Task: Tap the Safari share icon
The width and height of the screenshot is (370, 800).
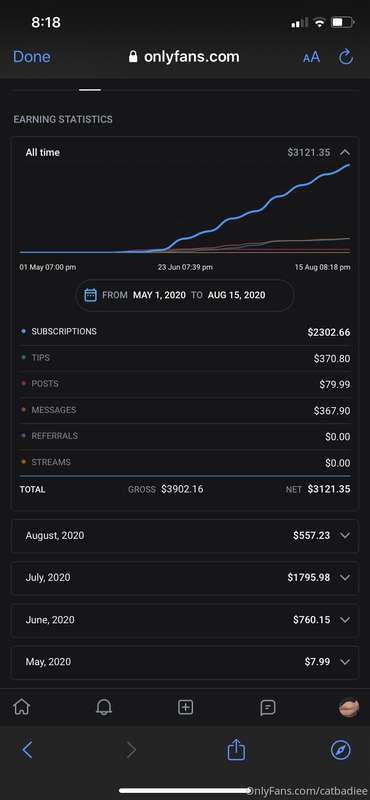Action: [x=236, y=750]
